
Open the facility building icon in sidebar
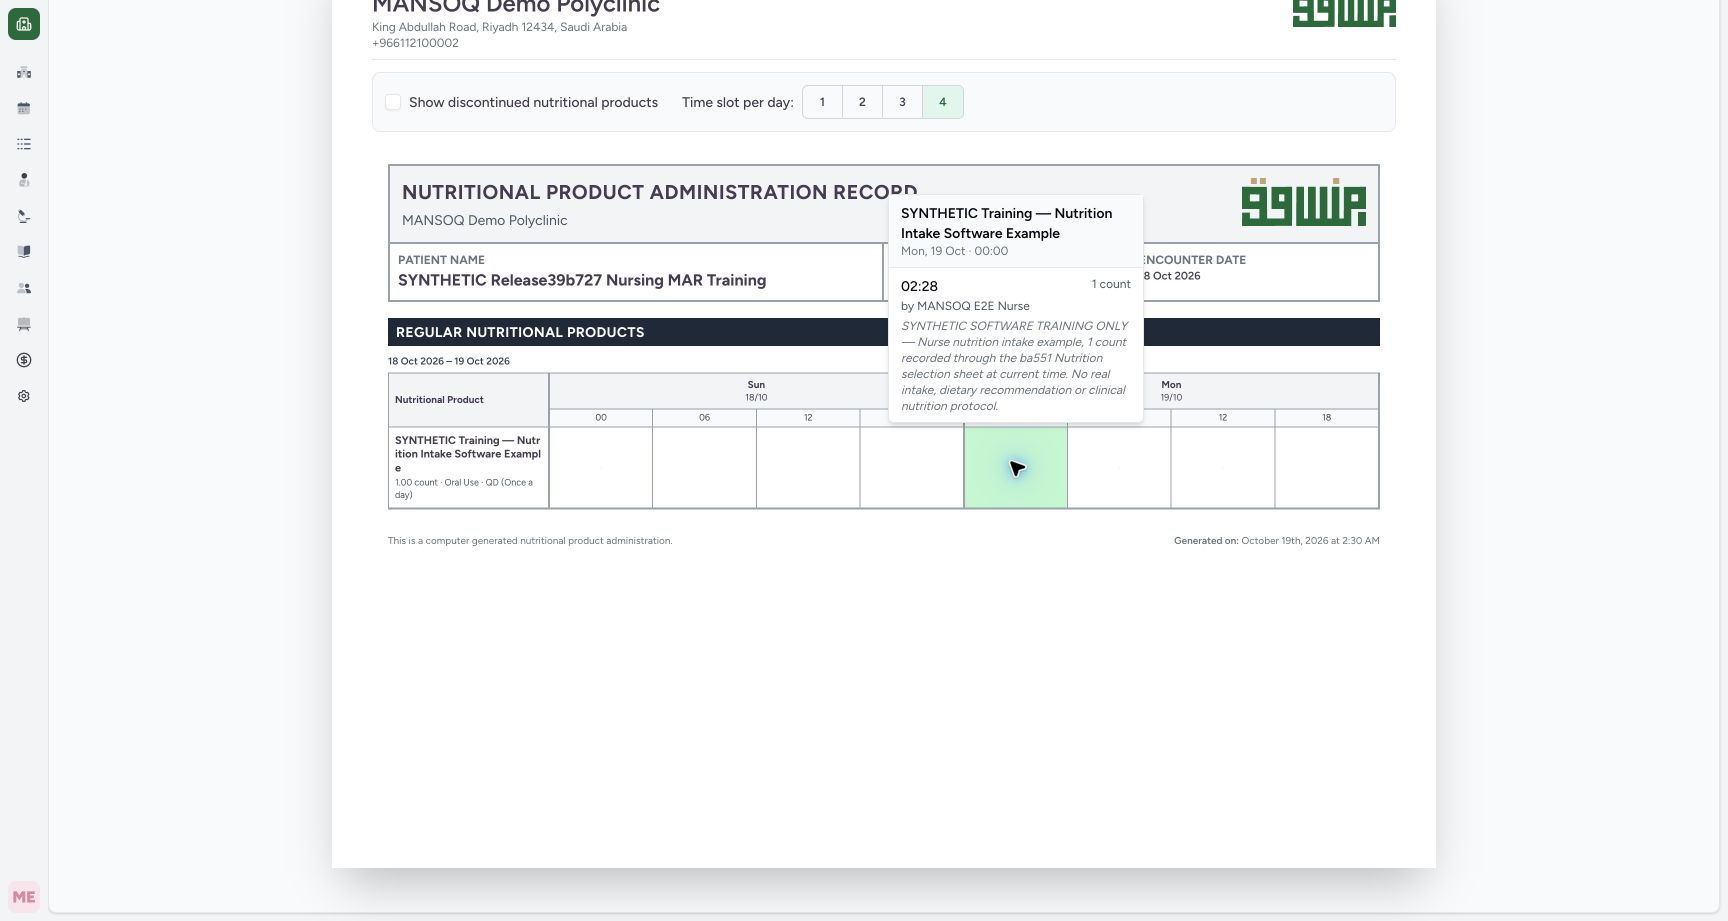click(x=24, y=72)
